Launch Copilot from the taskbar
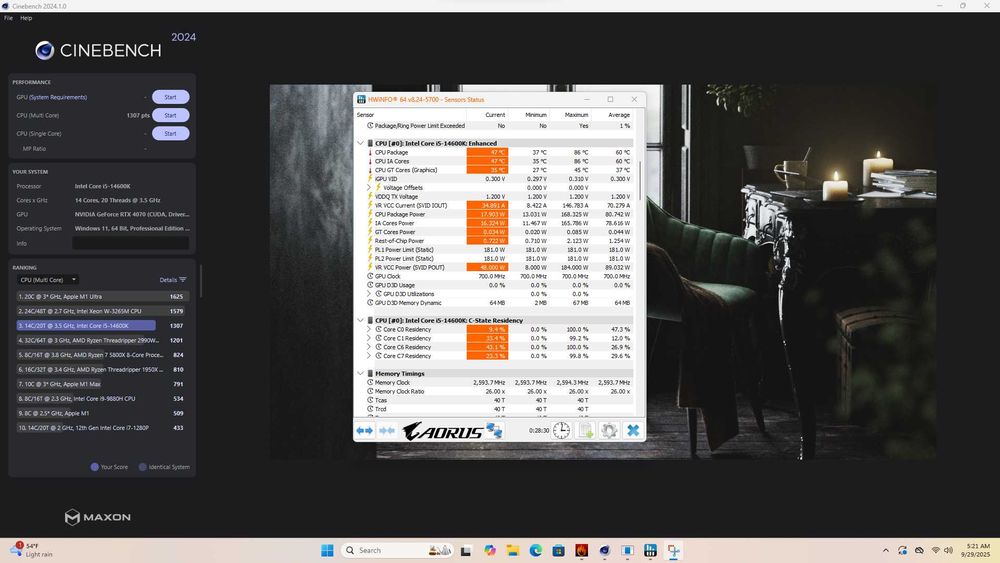The image size is (1000, 563). point(490,550)
